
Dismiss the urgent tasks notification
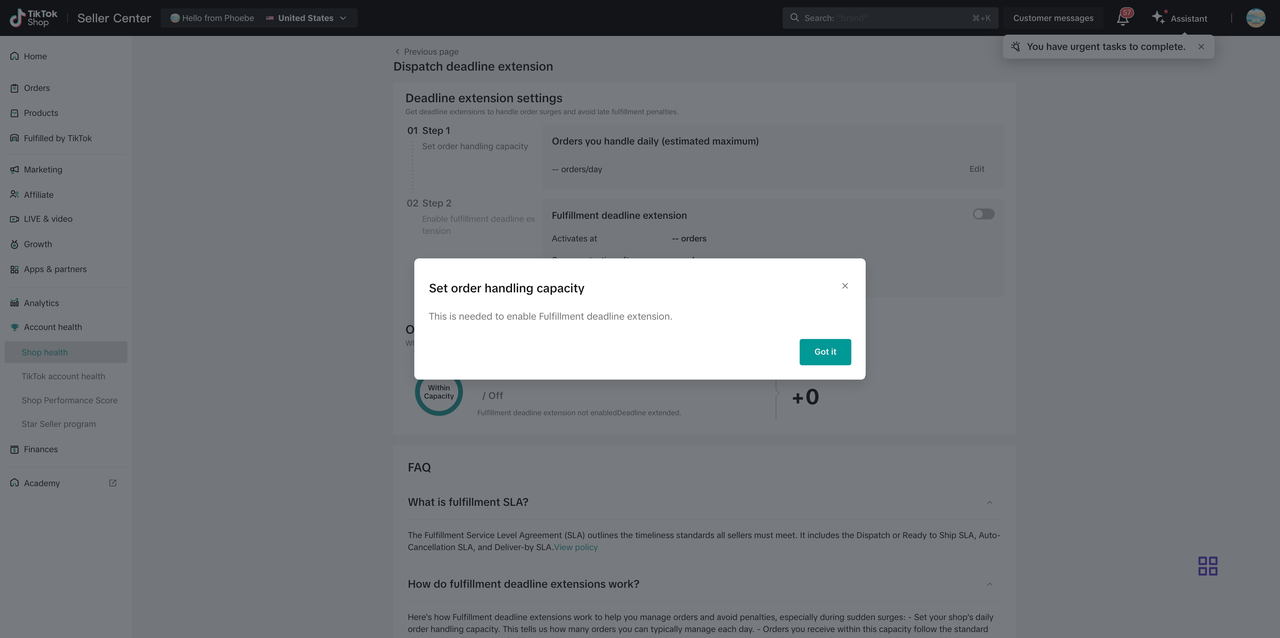[x=1201, y=47]
